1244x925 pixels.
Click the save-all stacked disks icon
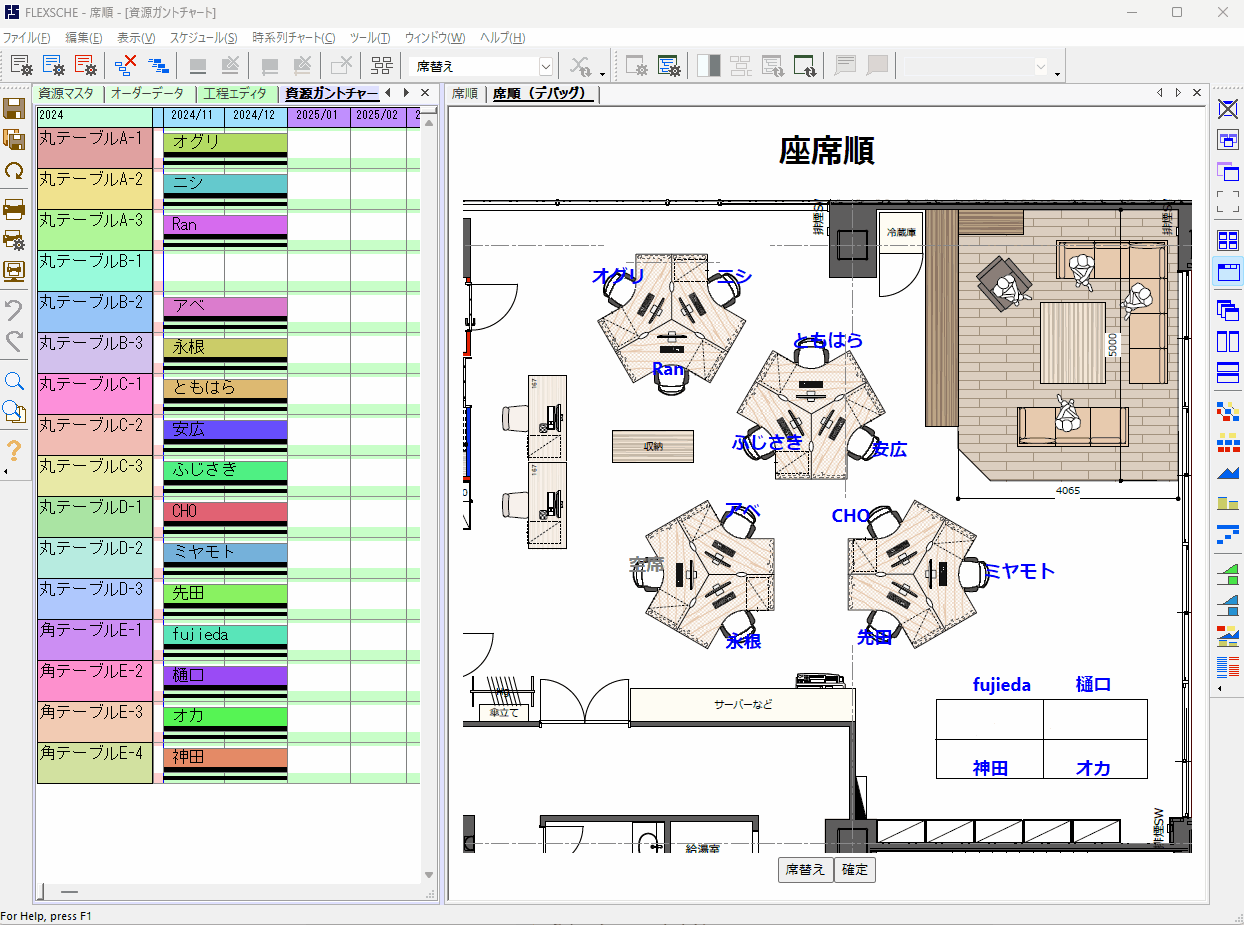(x=14, y=139)
